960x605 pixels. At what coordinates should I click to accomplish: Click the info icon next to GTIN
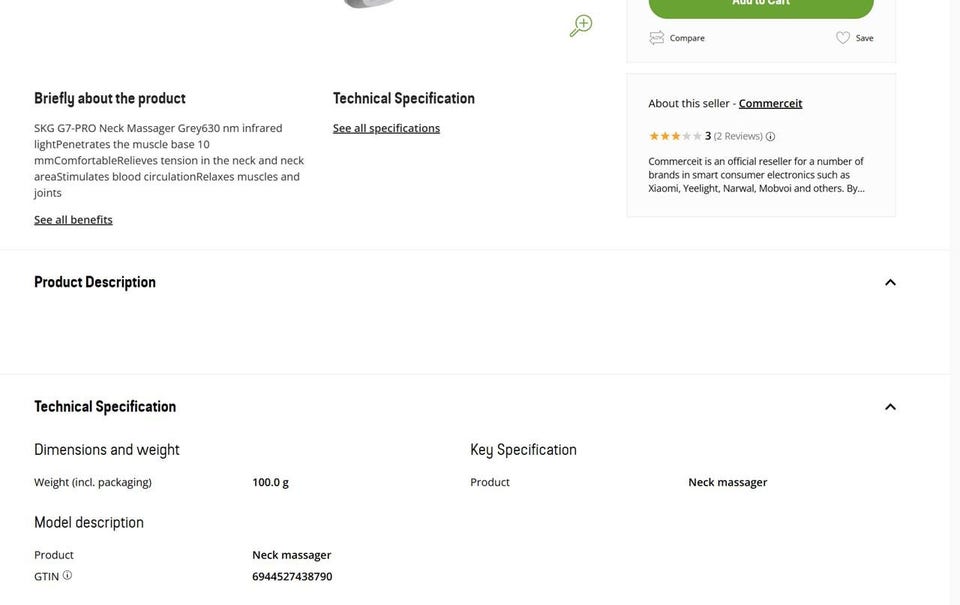point(67,575)
